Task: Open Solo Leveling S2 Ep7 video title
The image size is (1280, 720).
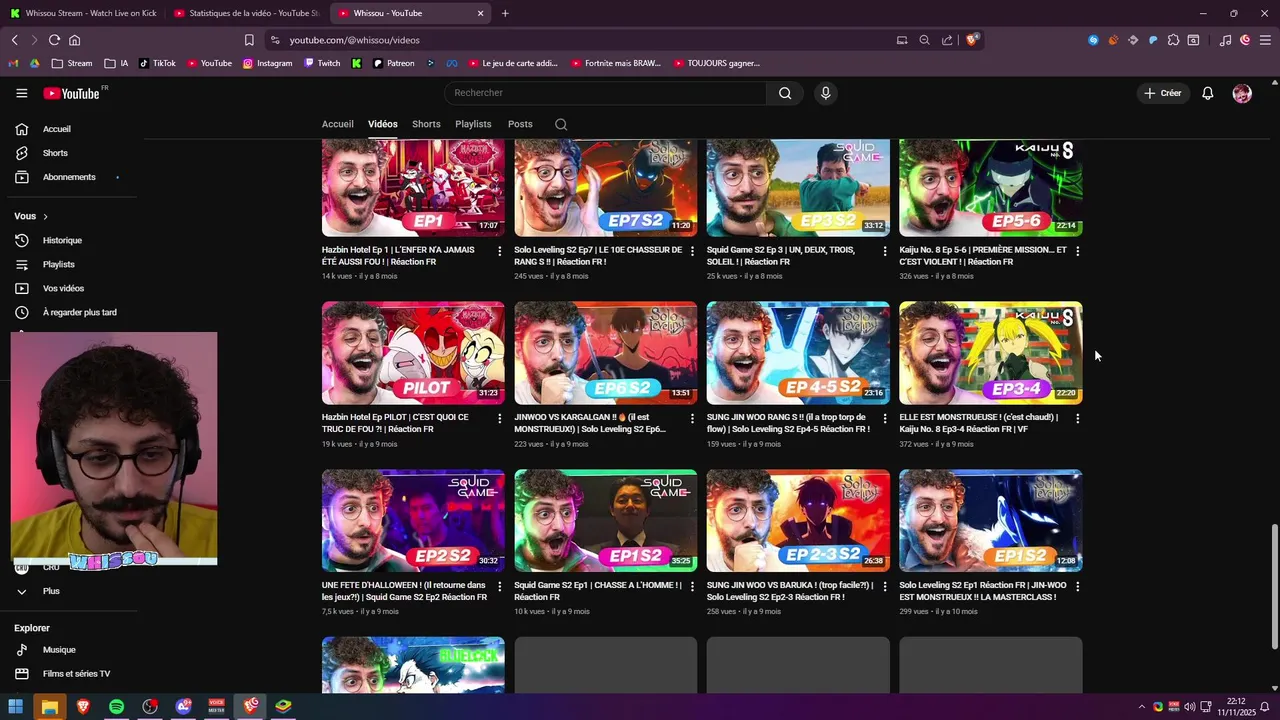Action: 598,256
